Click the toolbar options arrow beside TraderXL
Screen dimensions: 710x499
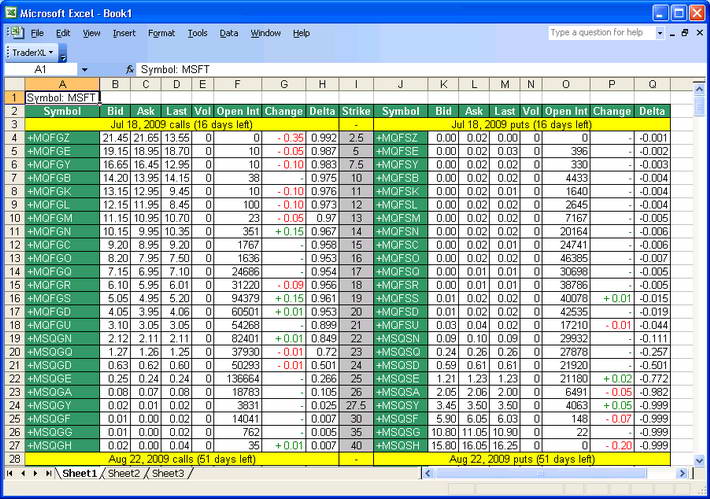pos(63,53)
